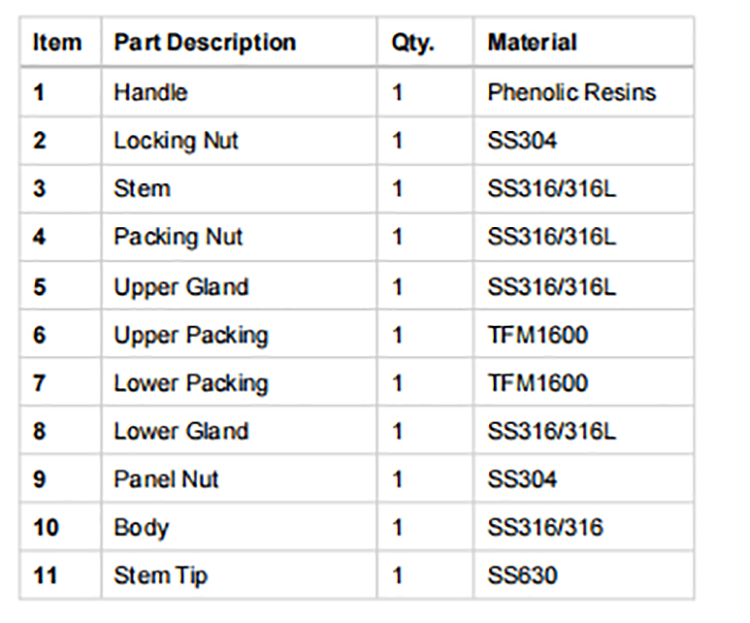Click the Panel Nut cell
The image size is (750, 623).
click(239, 479)
